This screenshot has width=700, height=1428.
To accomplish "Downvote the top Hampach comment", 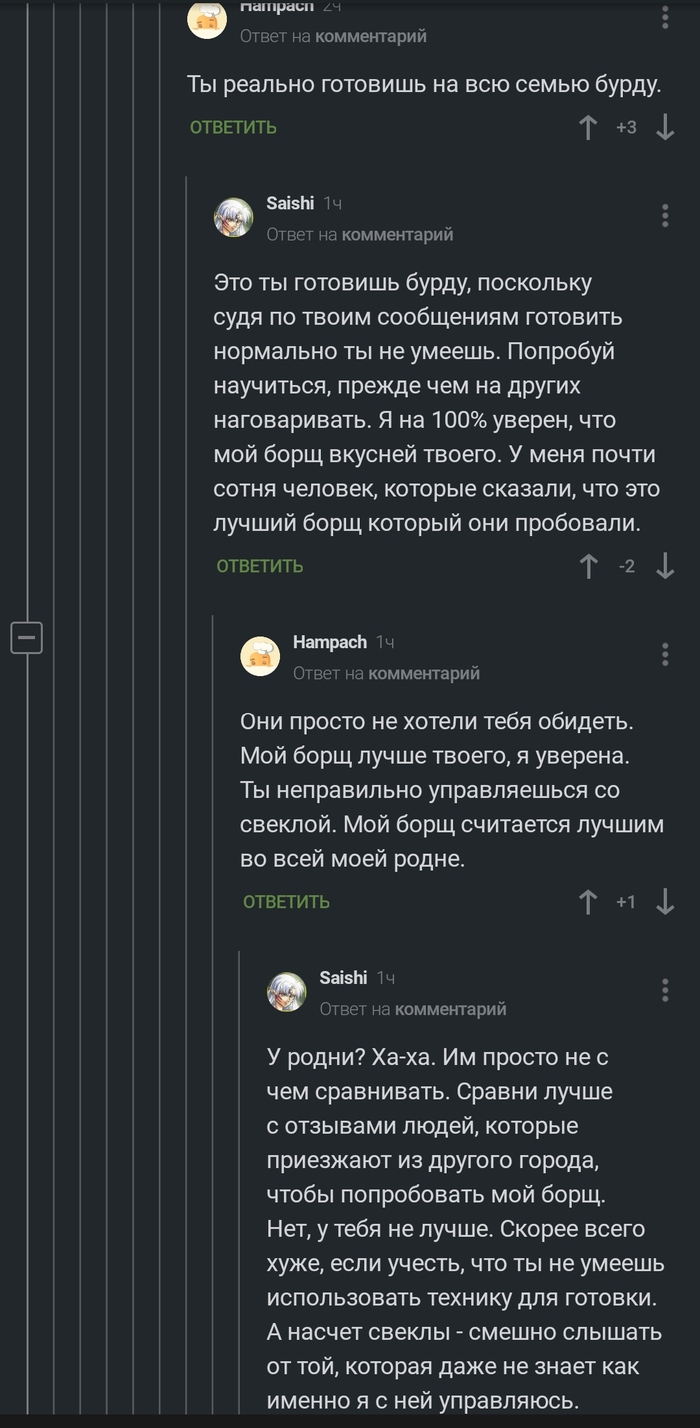I will (666, 127).
